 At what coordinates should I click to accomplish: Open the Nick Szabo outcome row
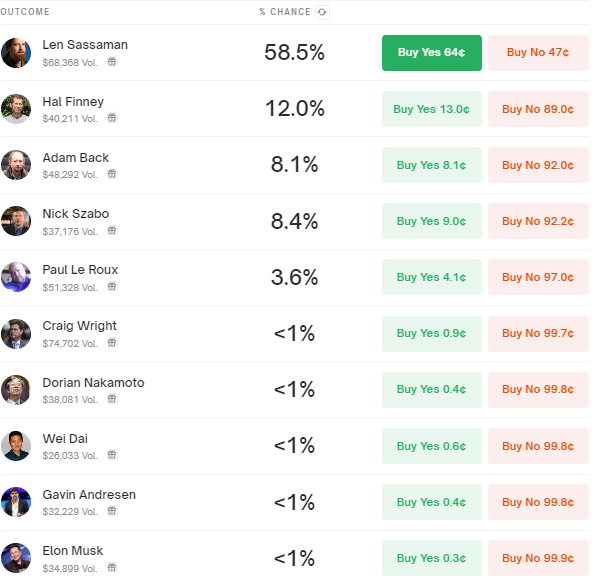(294, 221)
